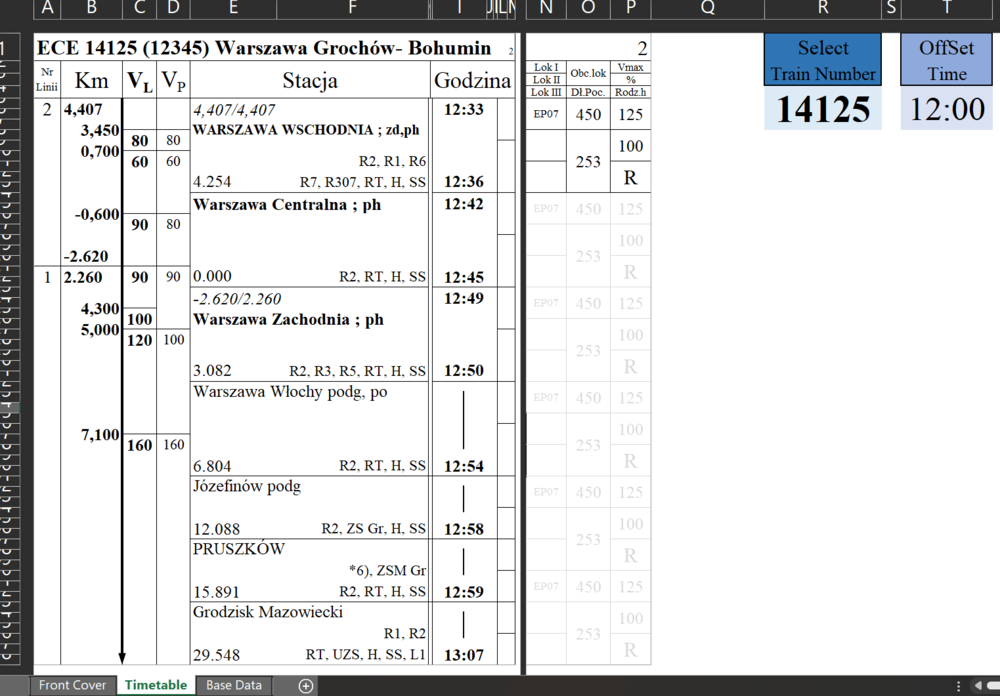Click time 12:50 cell
Viewport: 1000px width, 696px height.
pyautogui.click(x=464, y=371)
